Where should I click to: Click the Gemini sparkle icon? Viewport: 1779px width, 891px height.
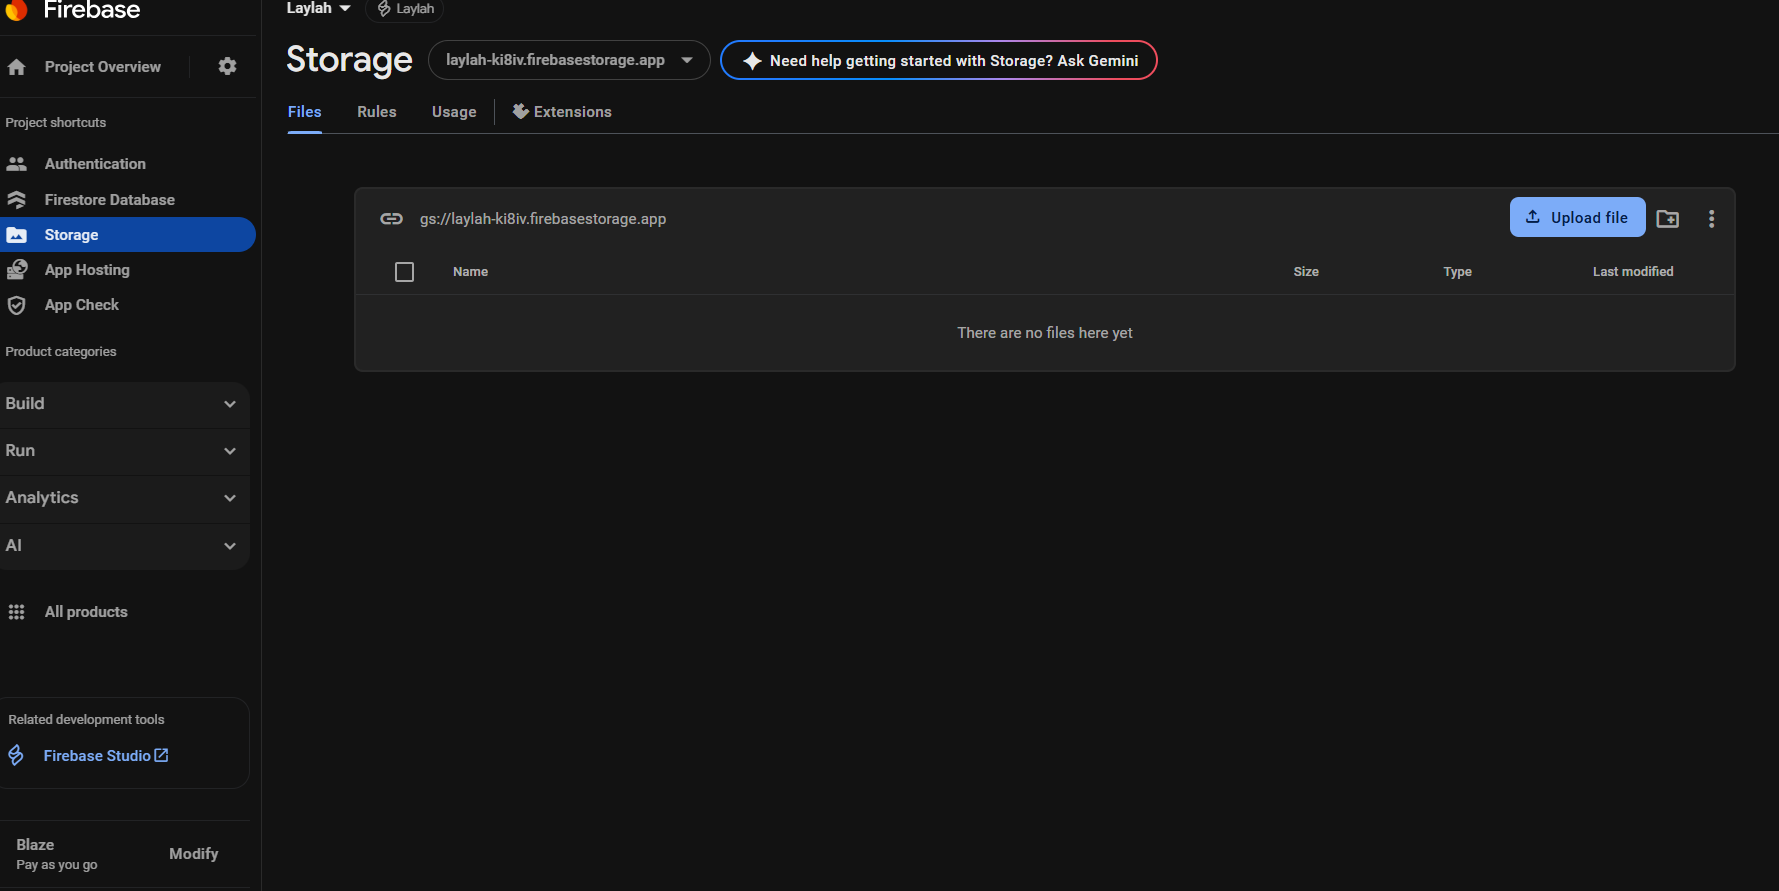click(x=753, y=61)
